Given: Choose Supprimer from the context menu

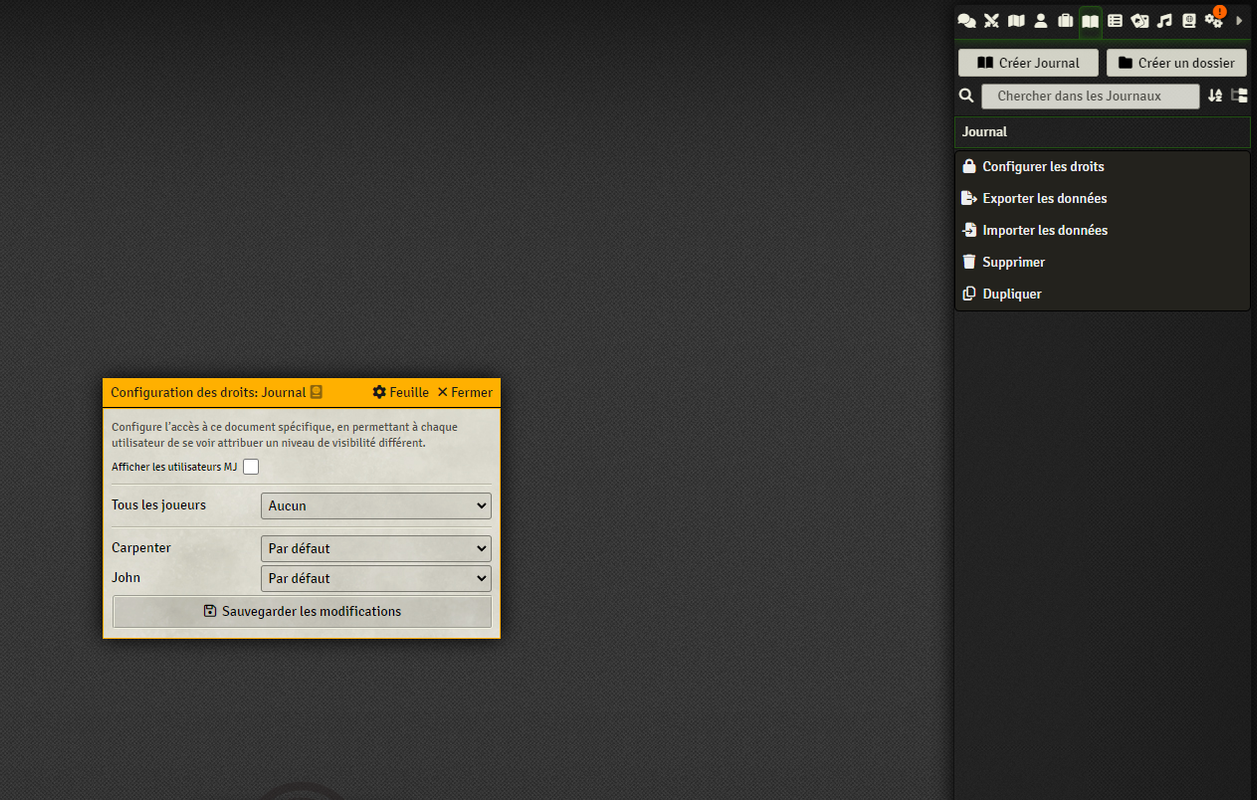Looking at the screenshot, I should tap(1102, 262).
